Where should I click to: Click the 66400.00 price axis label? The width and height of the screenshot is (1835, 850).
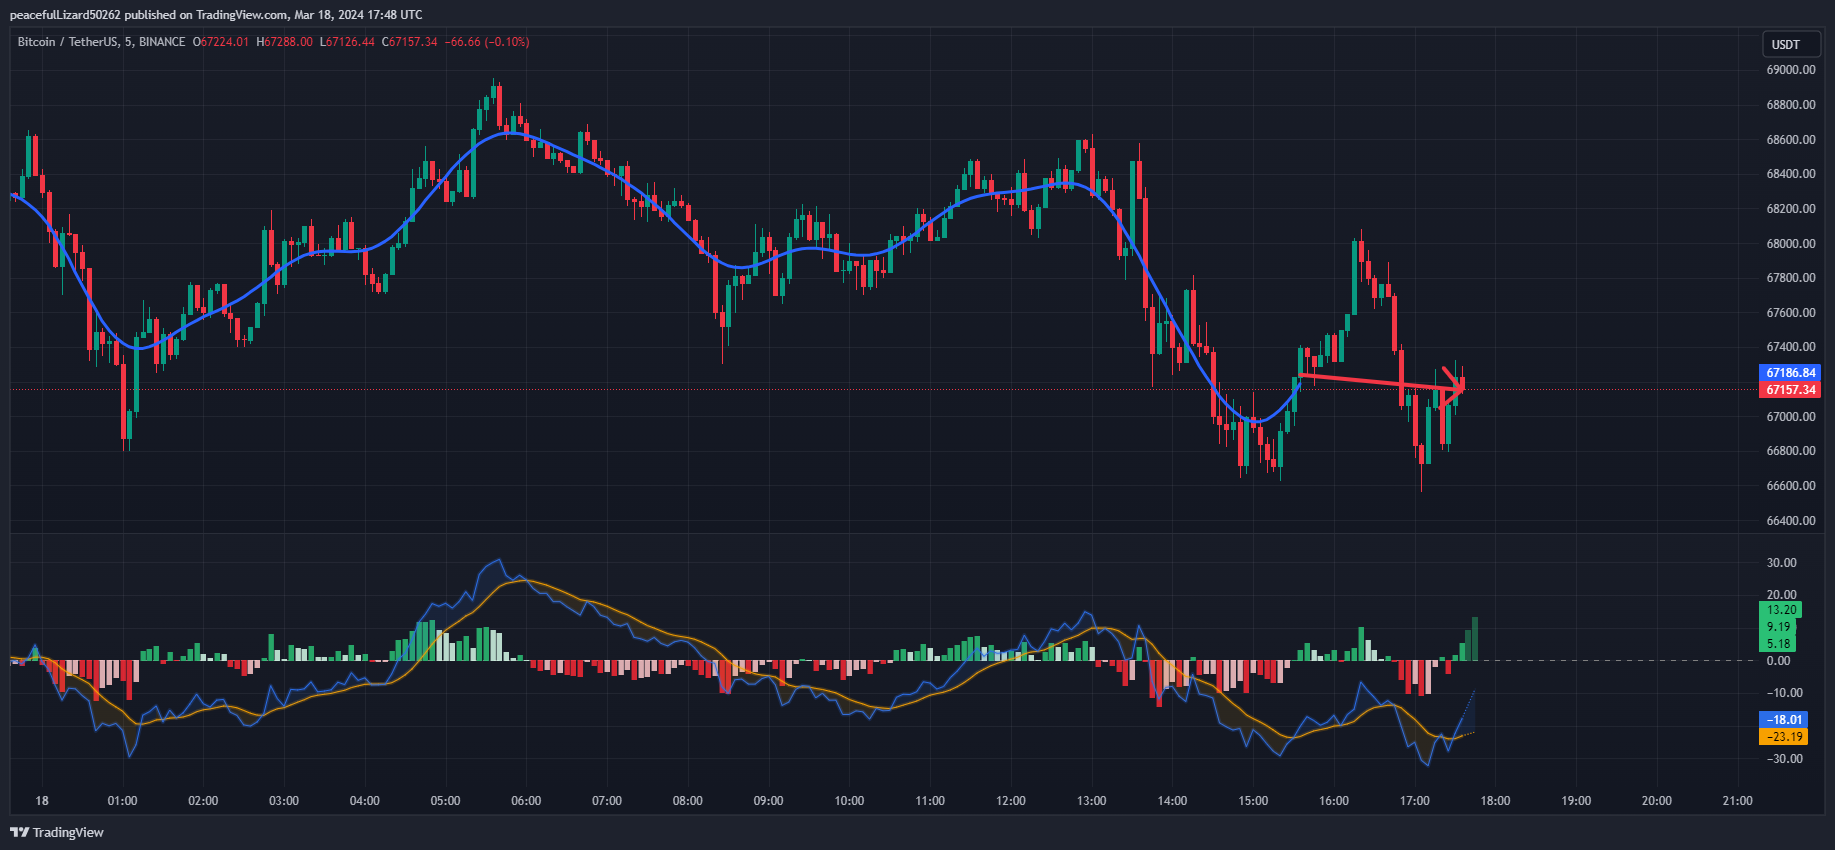1791,521
